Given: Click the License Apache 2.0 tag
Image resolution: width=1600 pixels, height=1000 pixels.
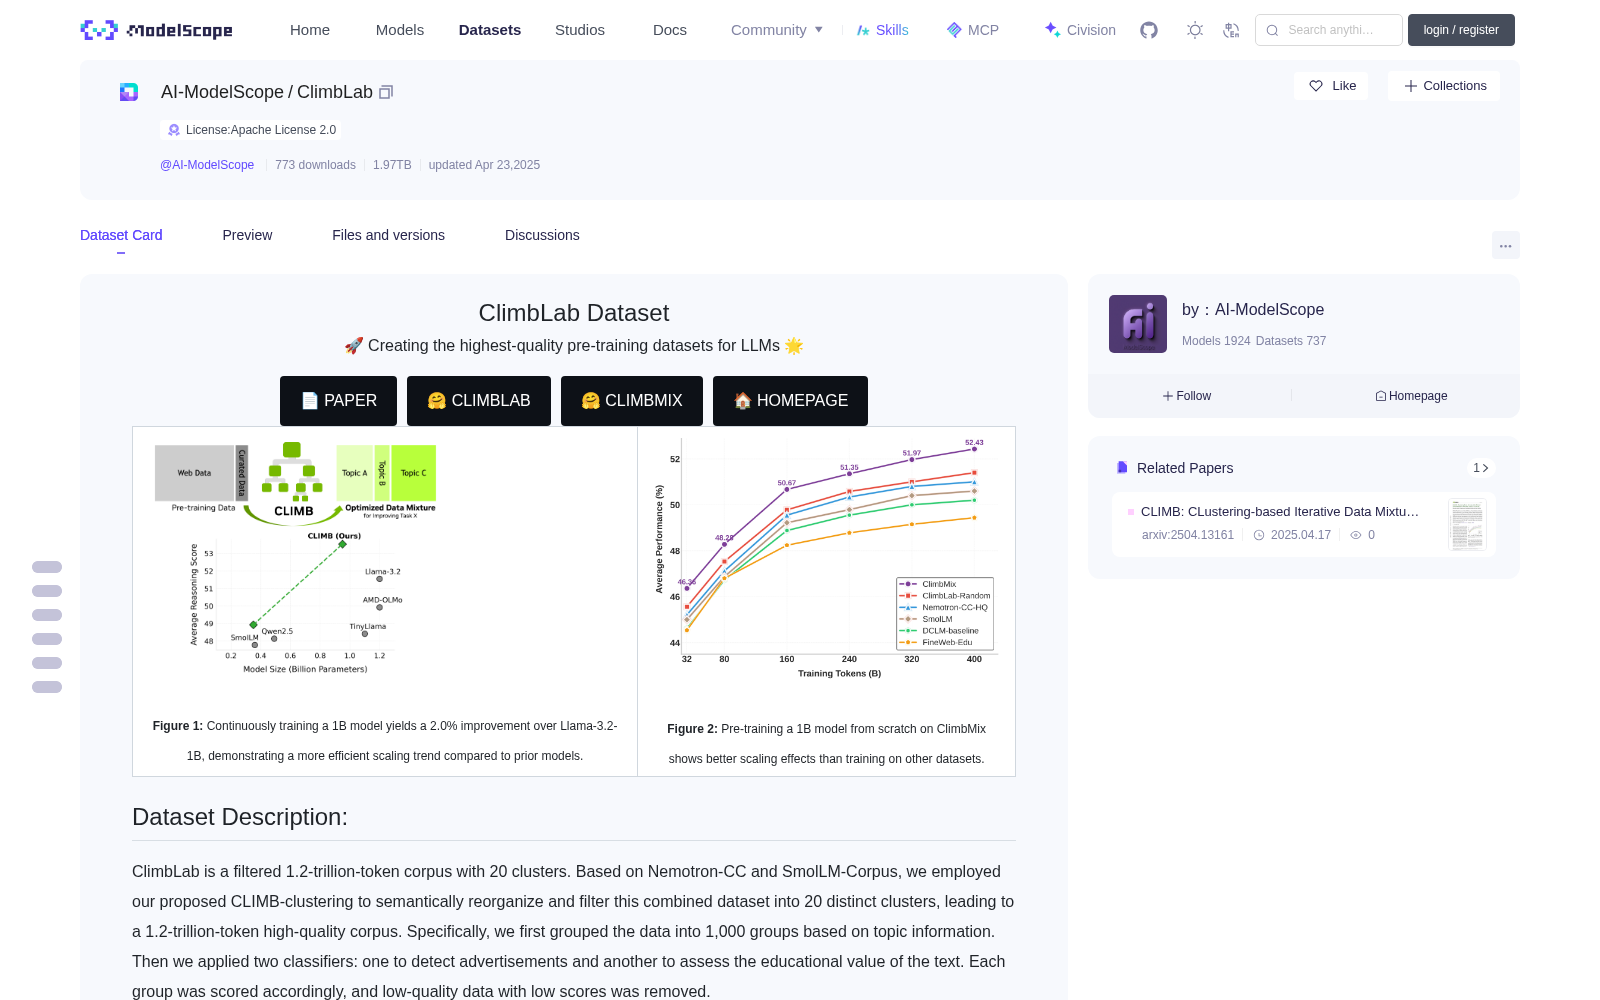Looking at the screenshot, I should click(x=251, y=130).
